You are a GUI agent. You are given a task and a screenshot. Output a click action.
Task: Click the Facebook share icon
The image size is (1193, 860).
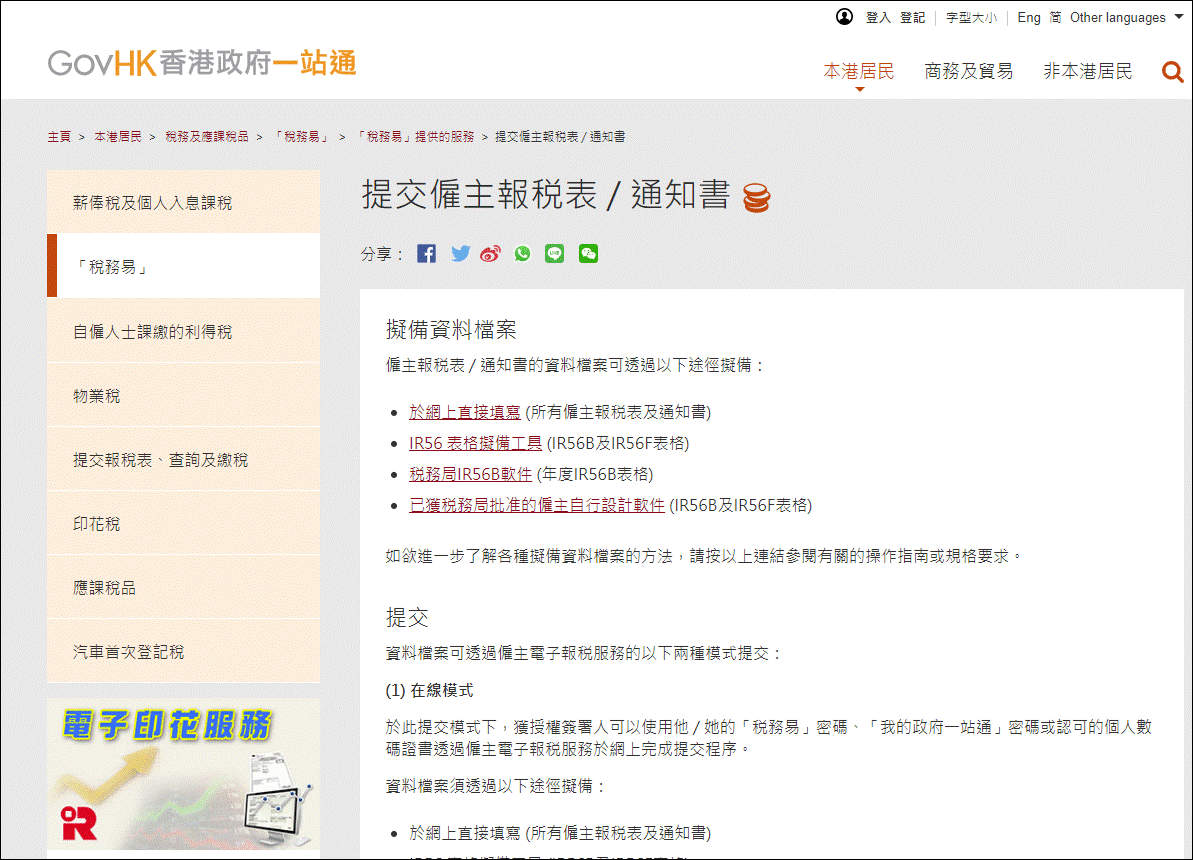tap(427, 254)
